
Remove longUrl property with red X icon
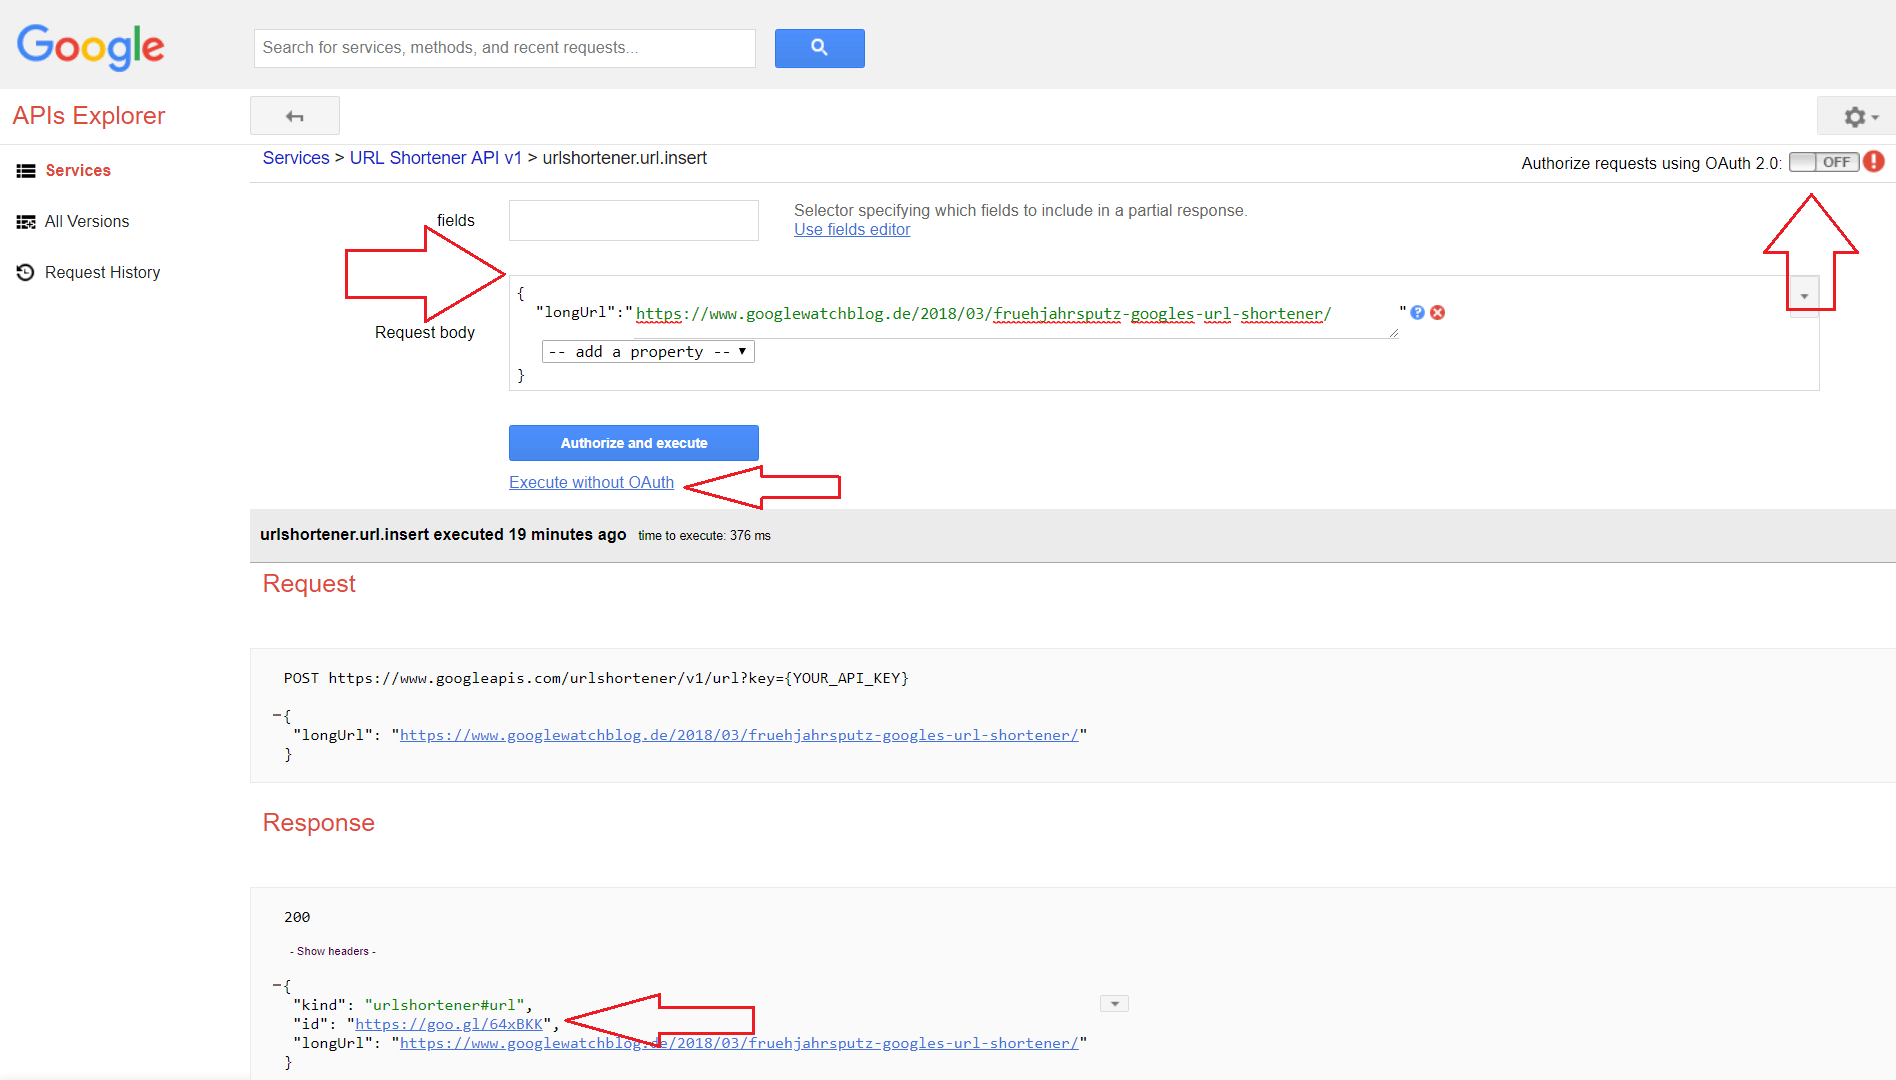click(1438, 313)
